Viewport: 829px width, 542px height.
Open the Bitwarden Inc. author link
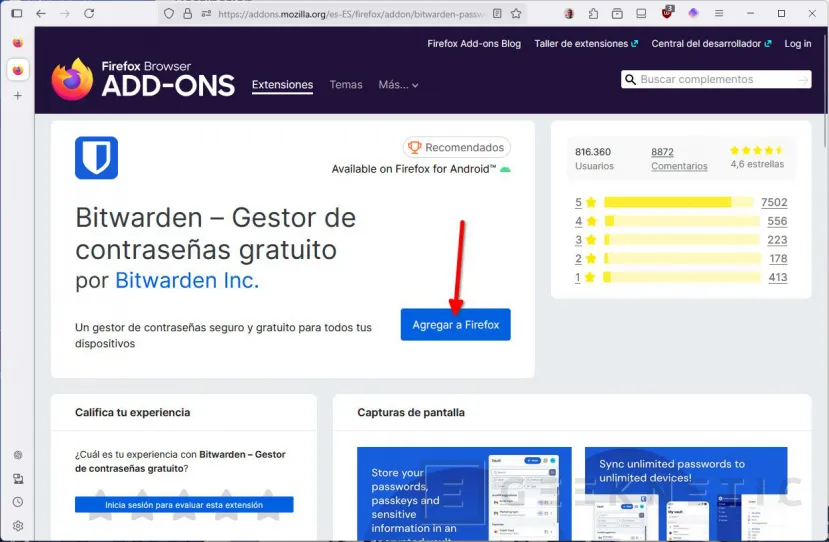pyautogui.click(x=187, y=280)
